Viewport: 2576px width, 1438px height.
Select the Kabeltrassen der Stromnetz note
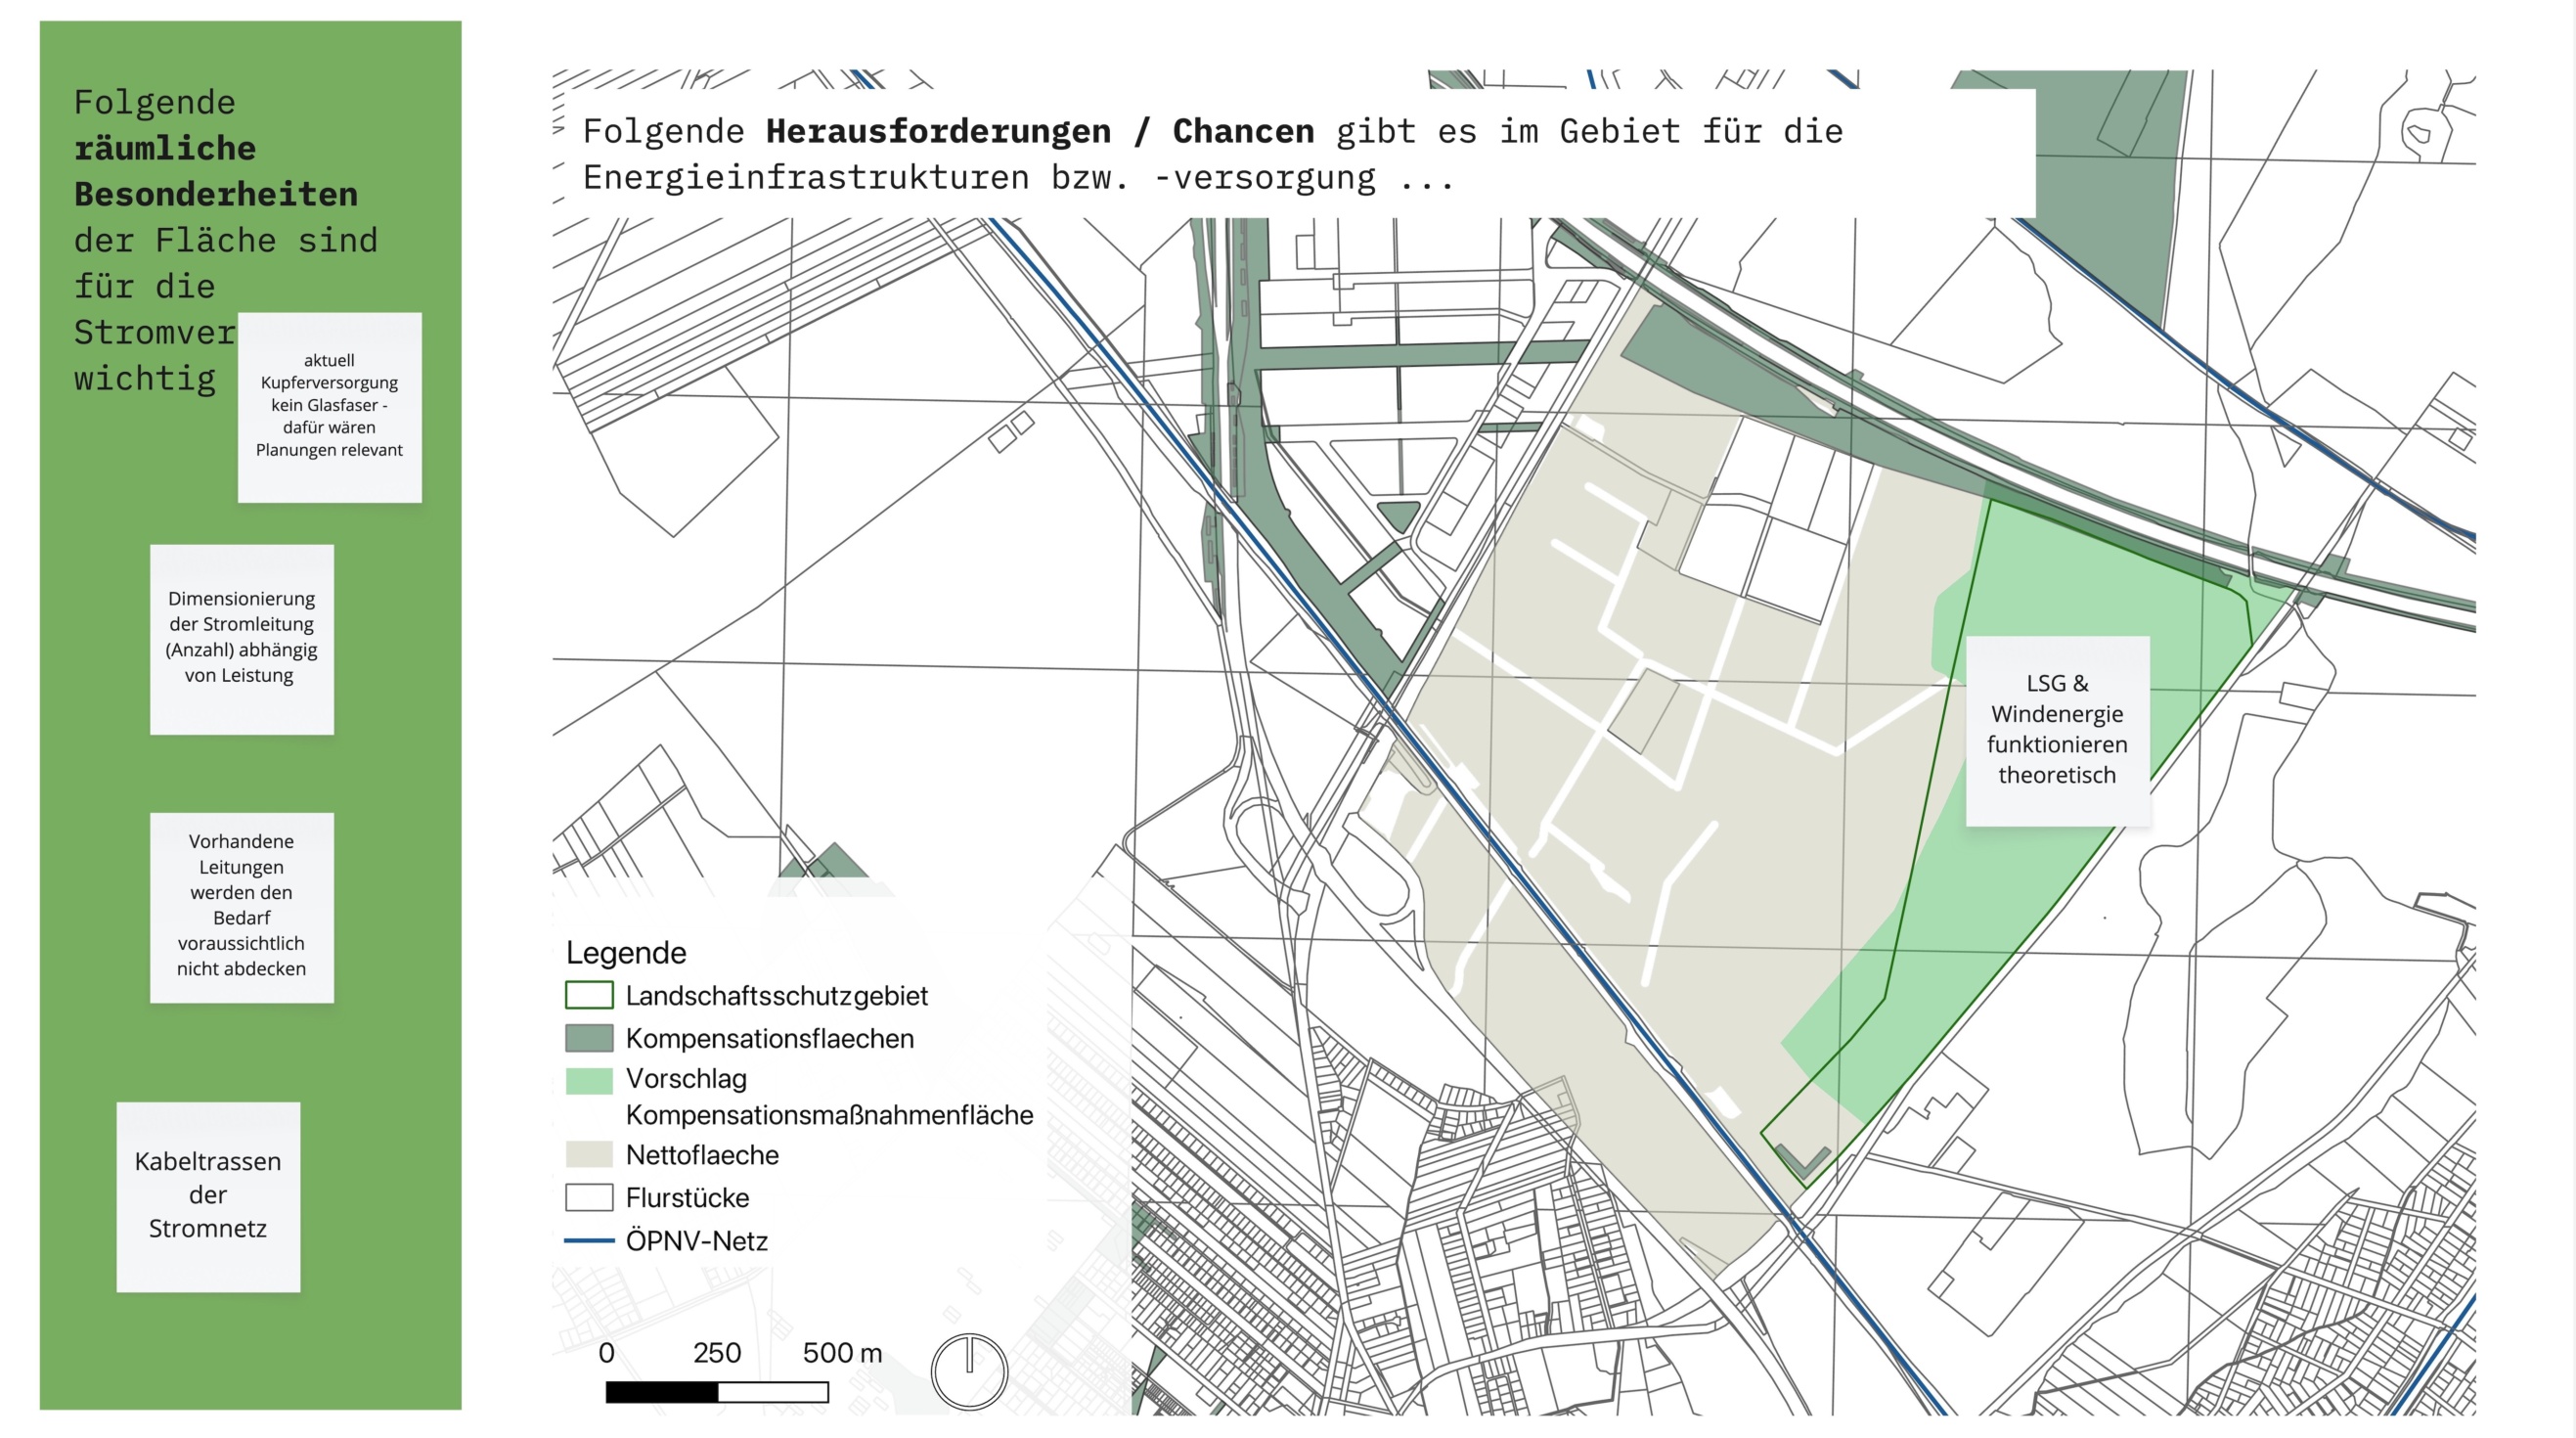click(x=208, y=1196)
